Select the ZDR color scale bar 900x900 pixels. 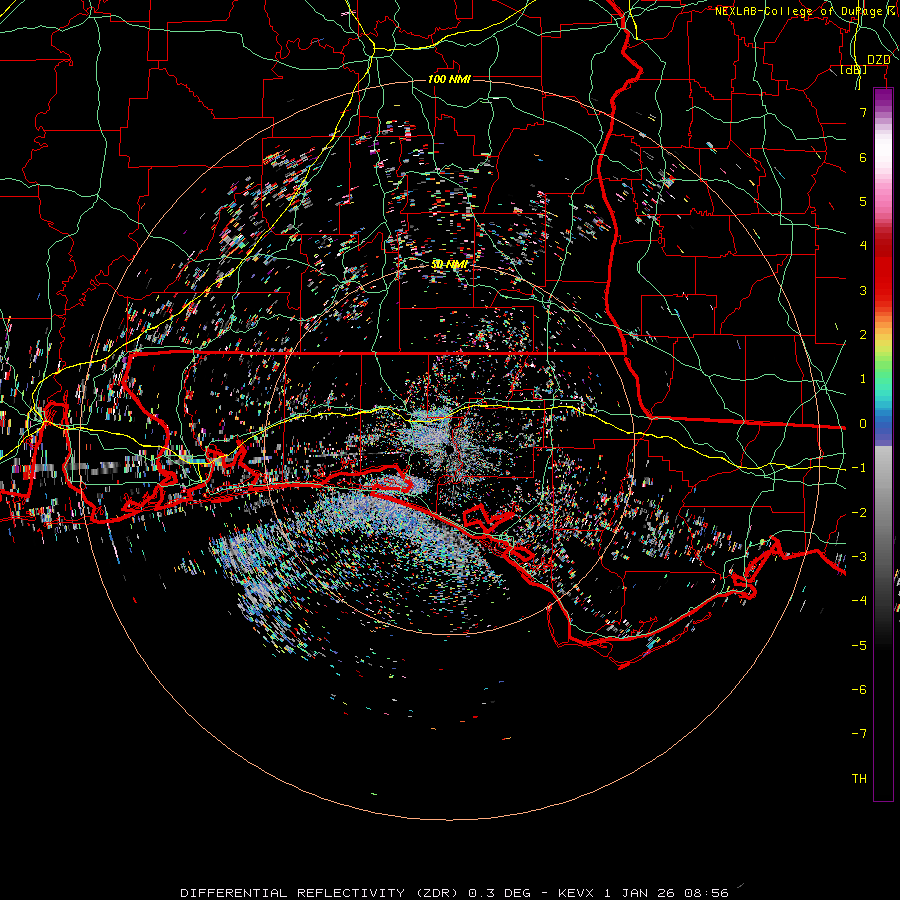[883, 444]
